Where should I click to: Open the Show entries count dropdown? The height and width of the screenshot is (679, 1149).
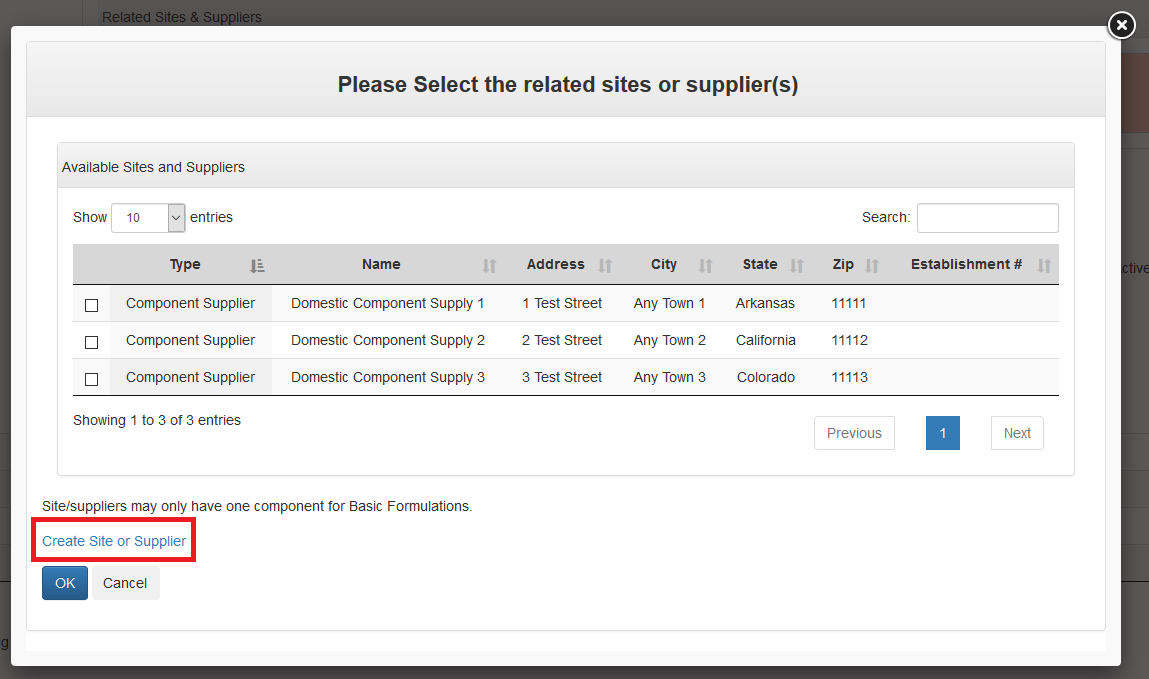(148, 217)
